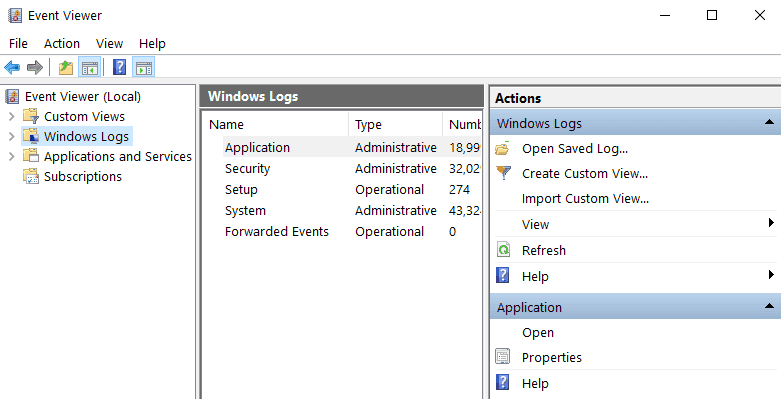
Task: Select the Security log row
Action: [x=351, y=168]
